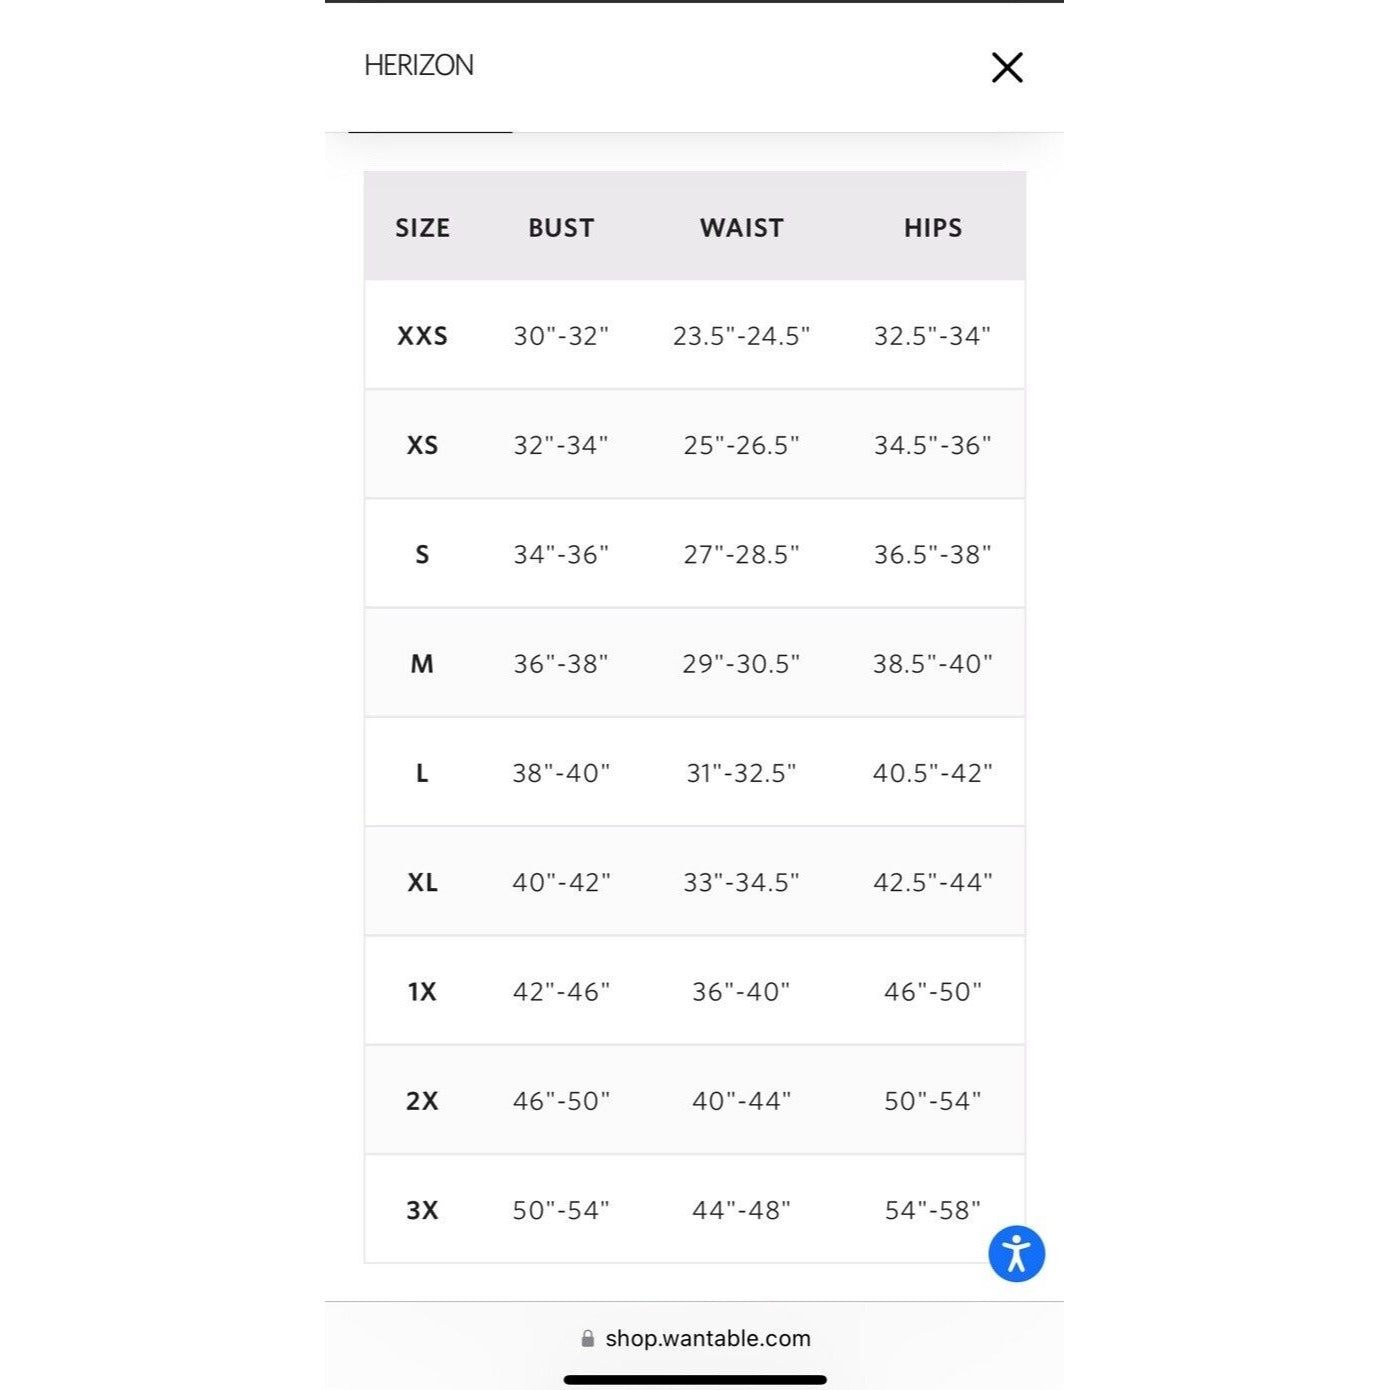Viewport: 1390px width, 1390px height.
Task: Click the SIZE column header
Action: pyautogui.click(x=422, y=228)
